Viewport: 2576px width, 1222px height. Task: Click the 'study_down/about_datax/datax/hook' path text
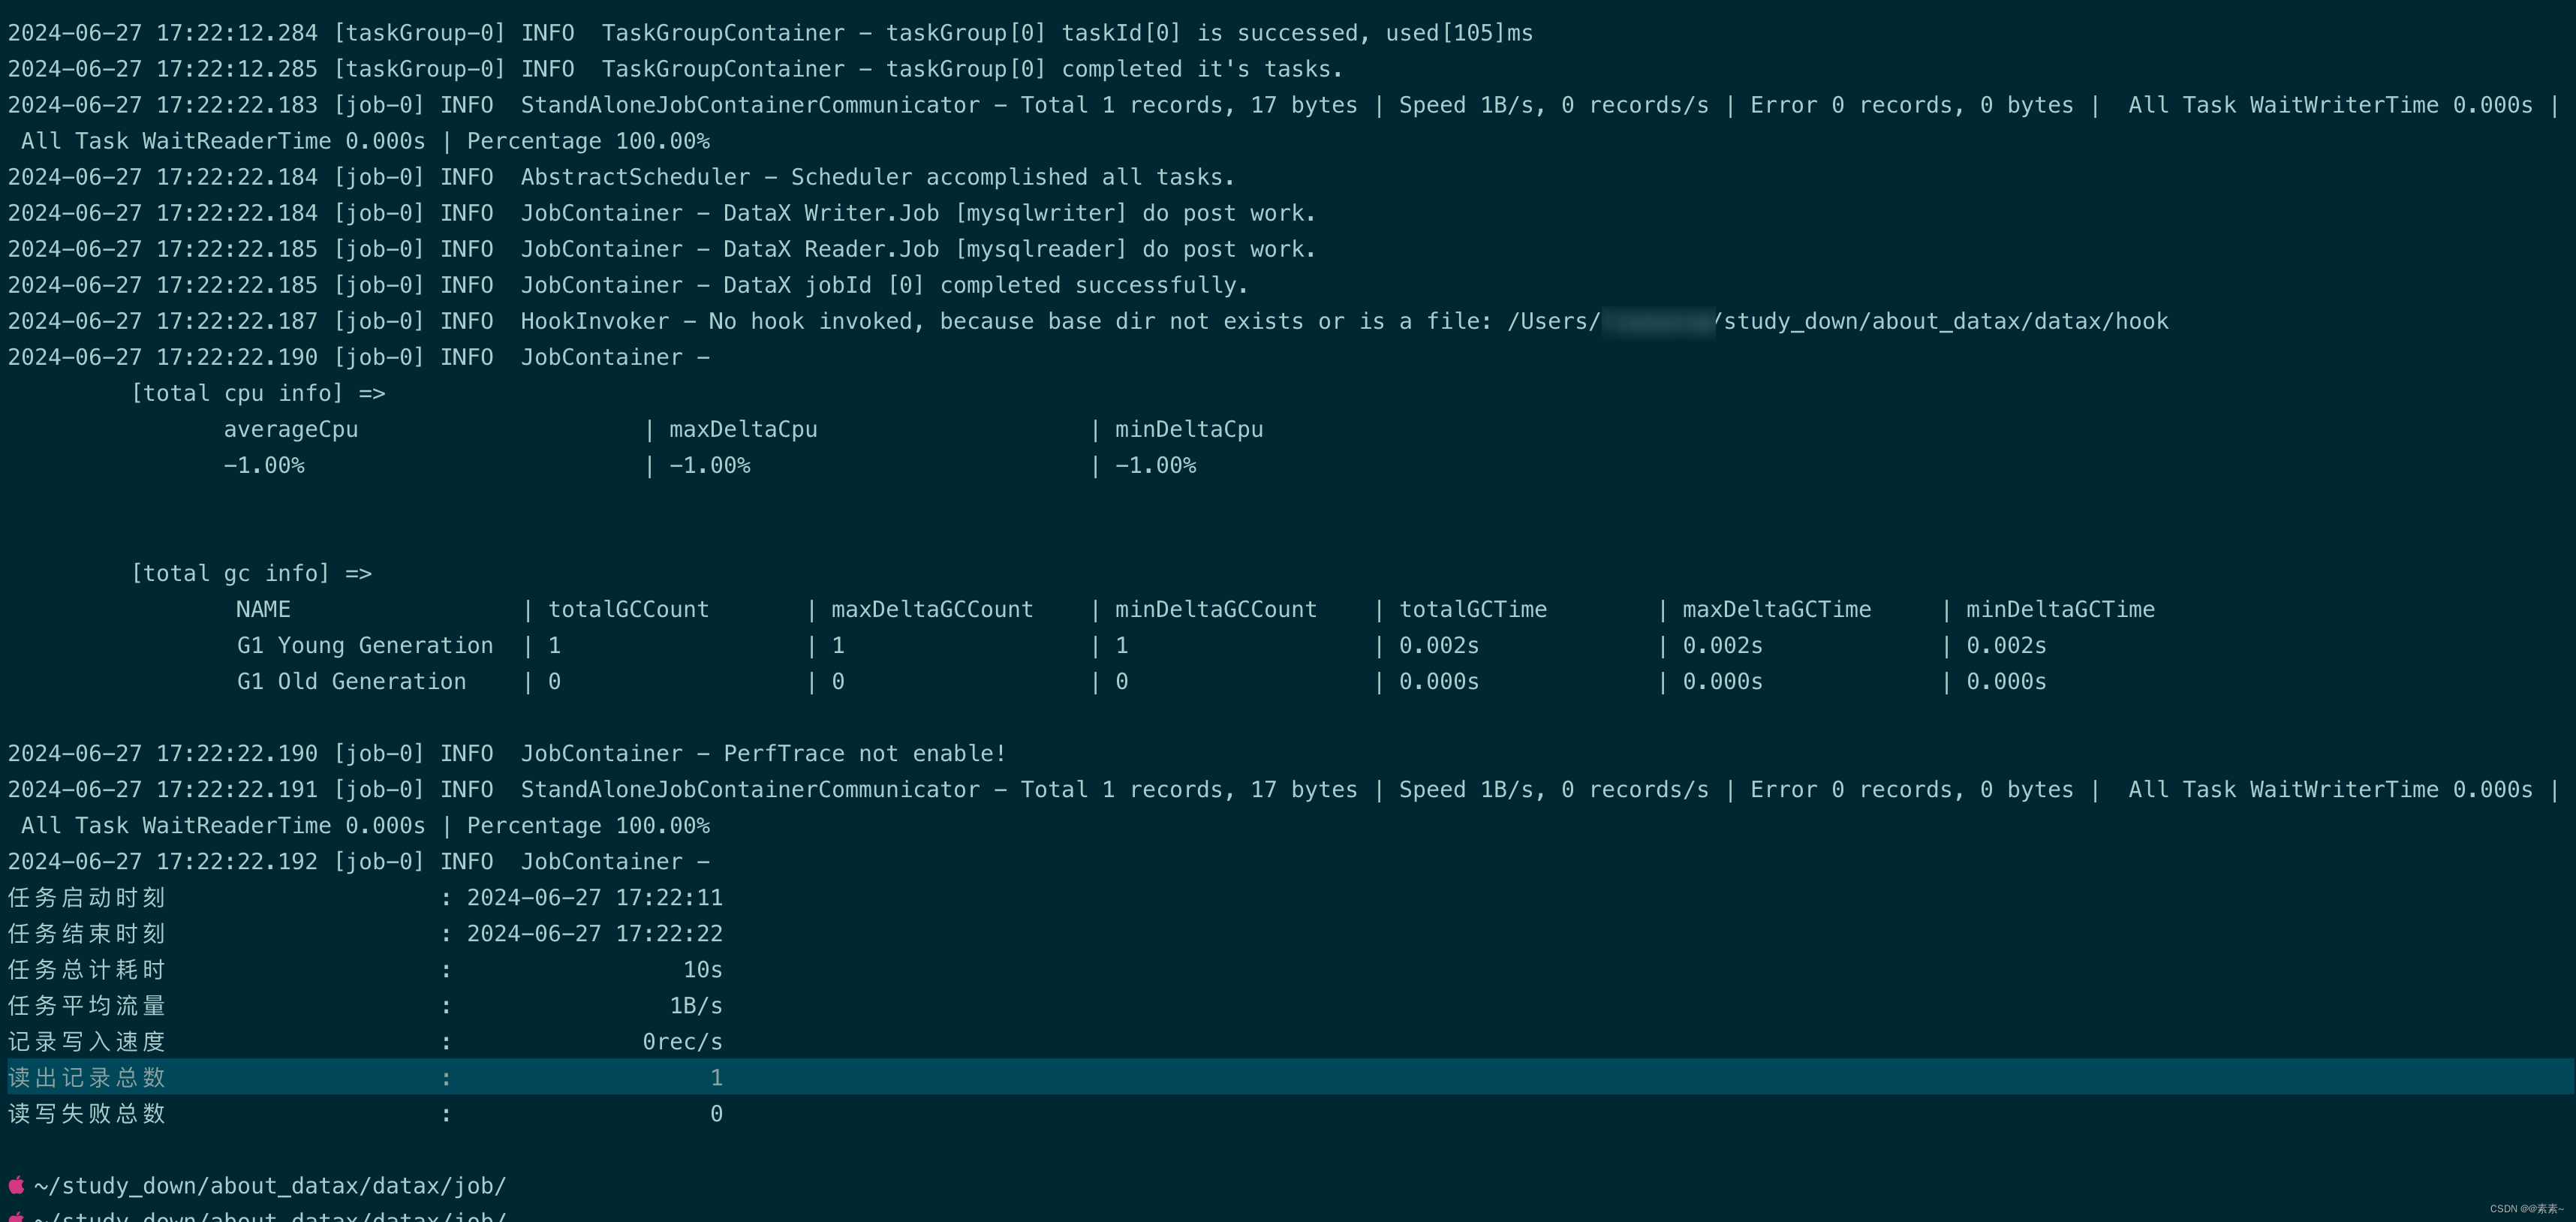[x=1946, y=321]
